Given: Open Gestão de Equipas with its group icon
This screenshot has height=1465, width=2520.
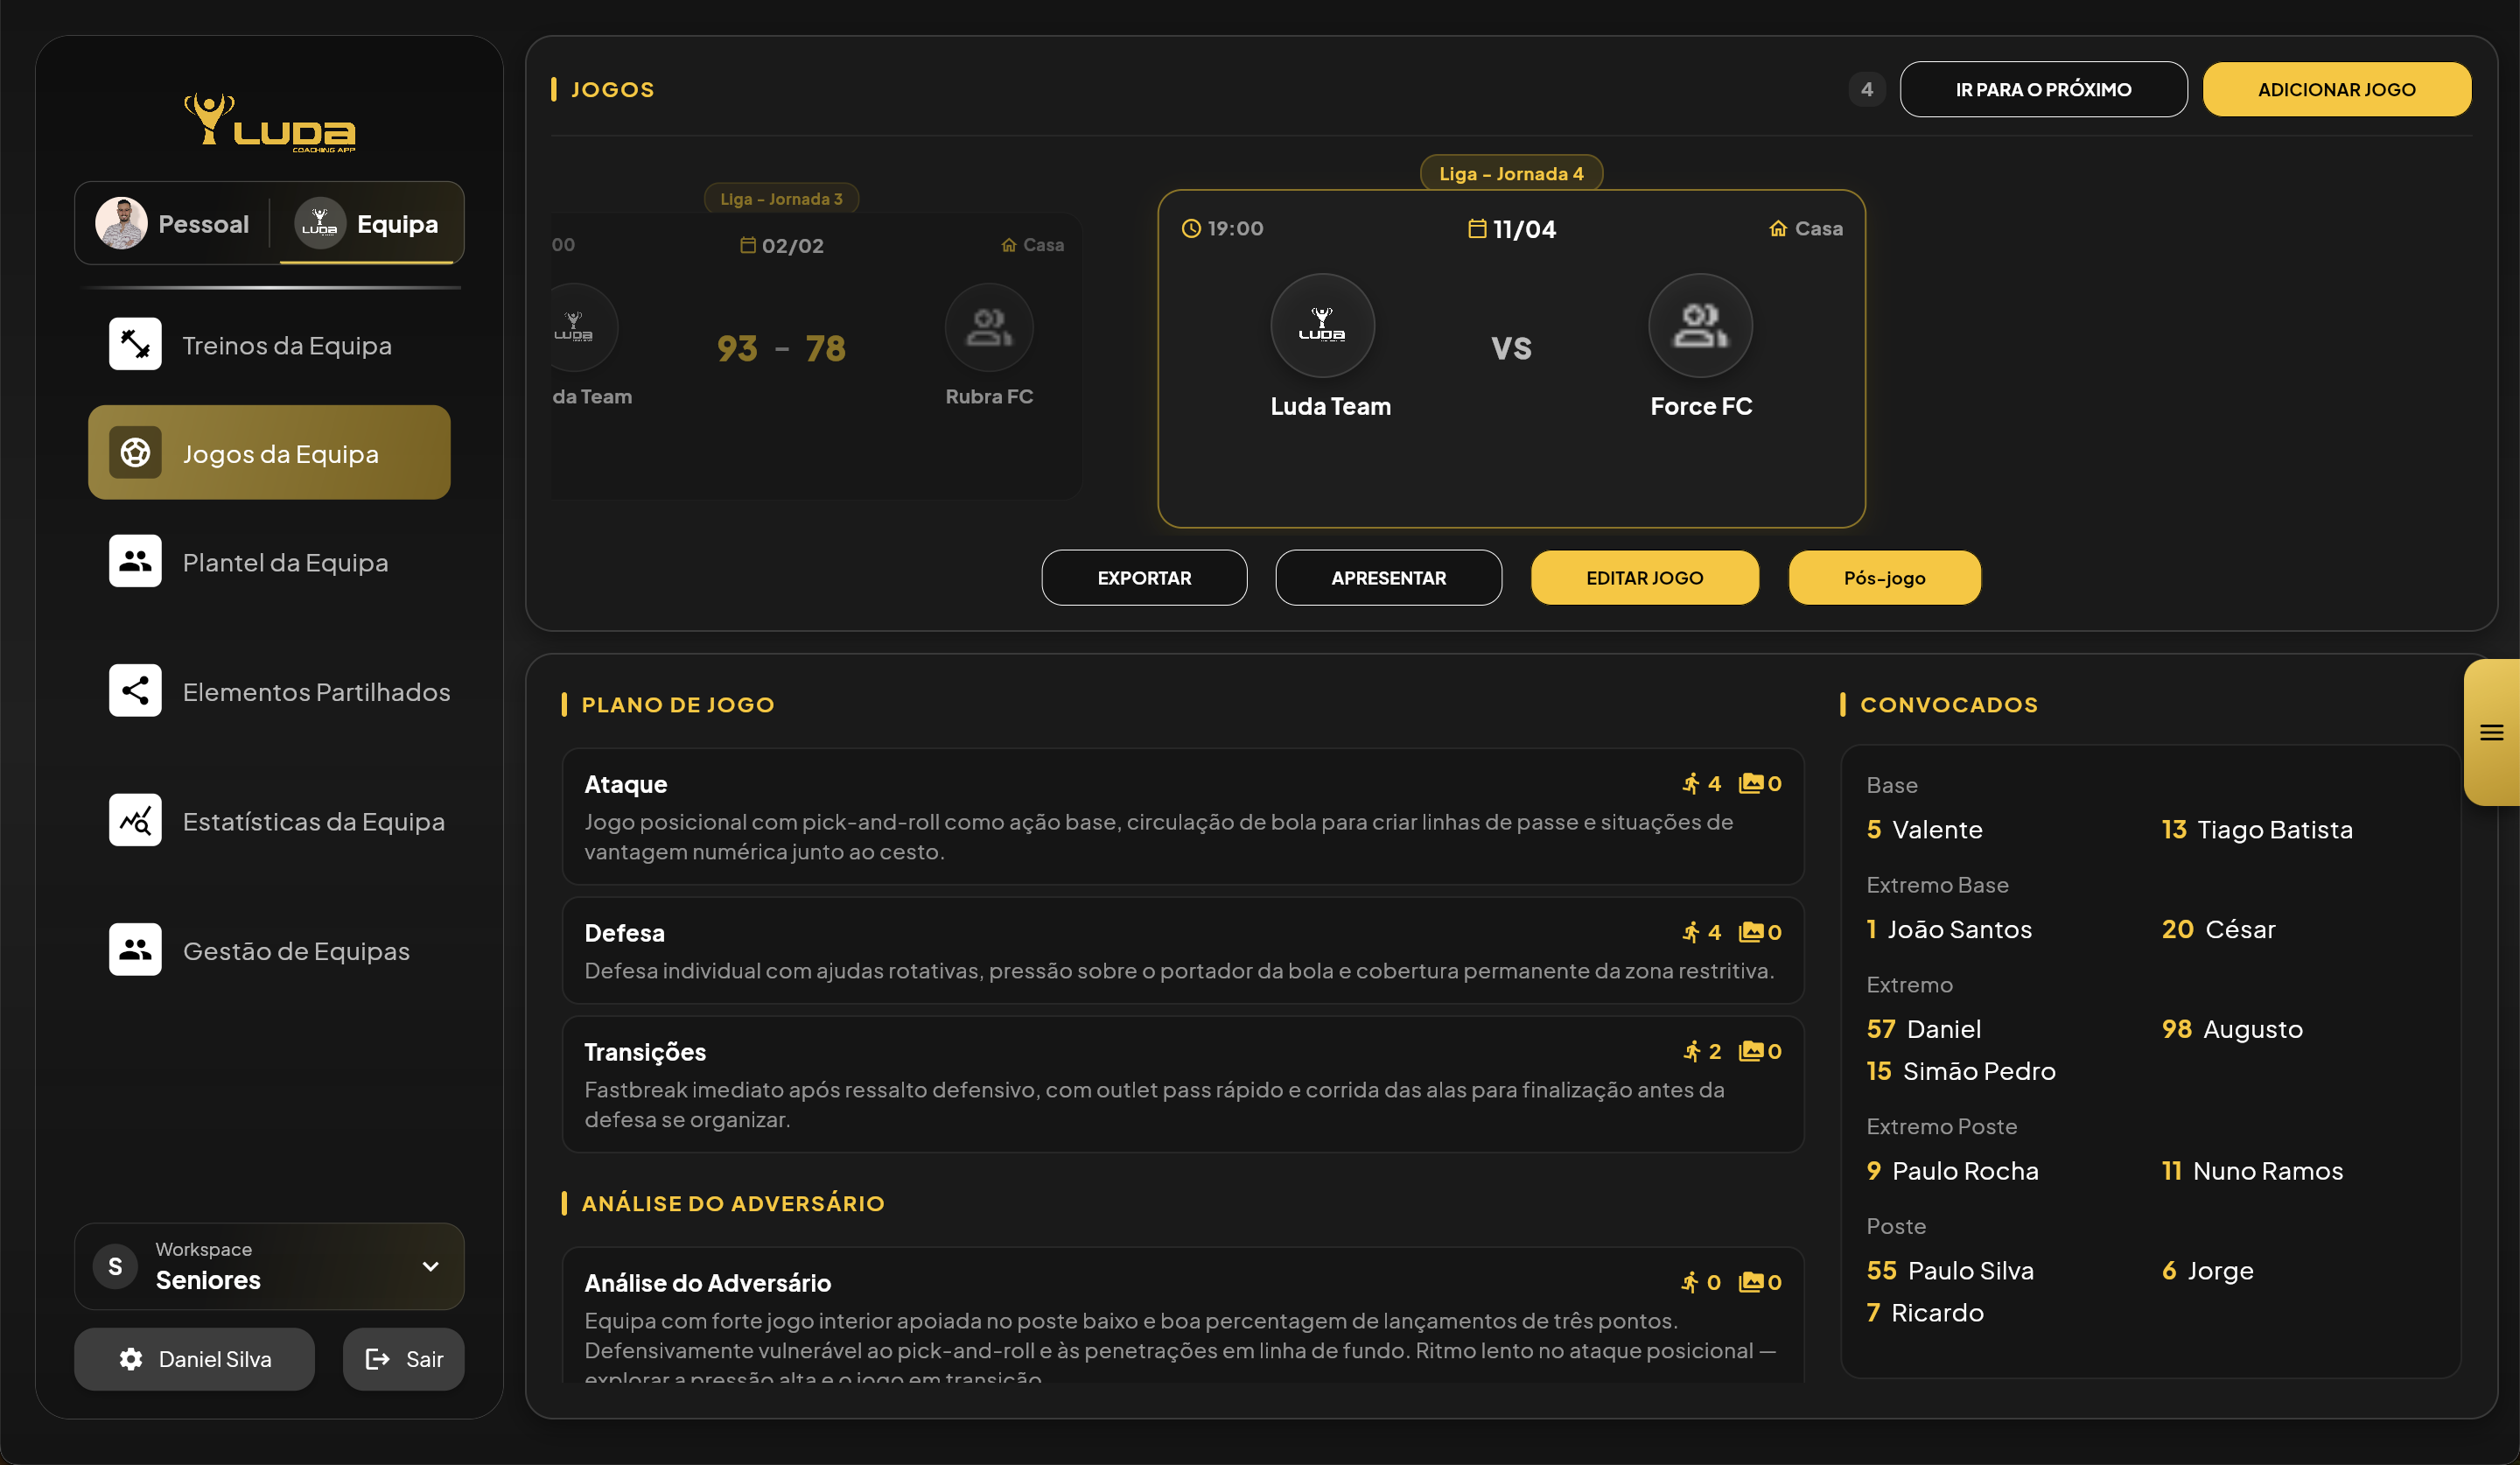Looking at the screenshot, I should [134, 949].
